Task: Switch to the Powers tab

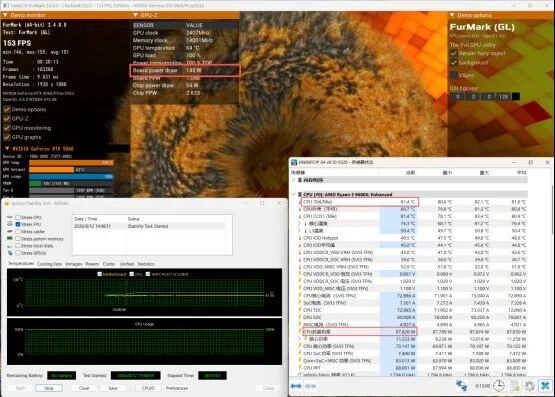Action: pyautogui.click(x=92, y=264)
